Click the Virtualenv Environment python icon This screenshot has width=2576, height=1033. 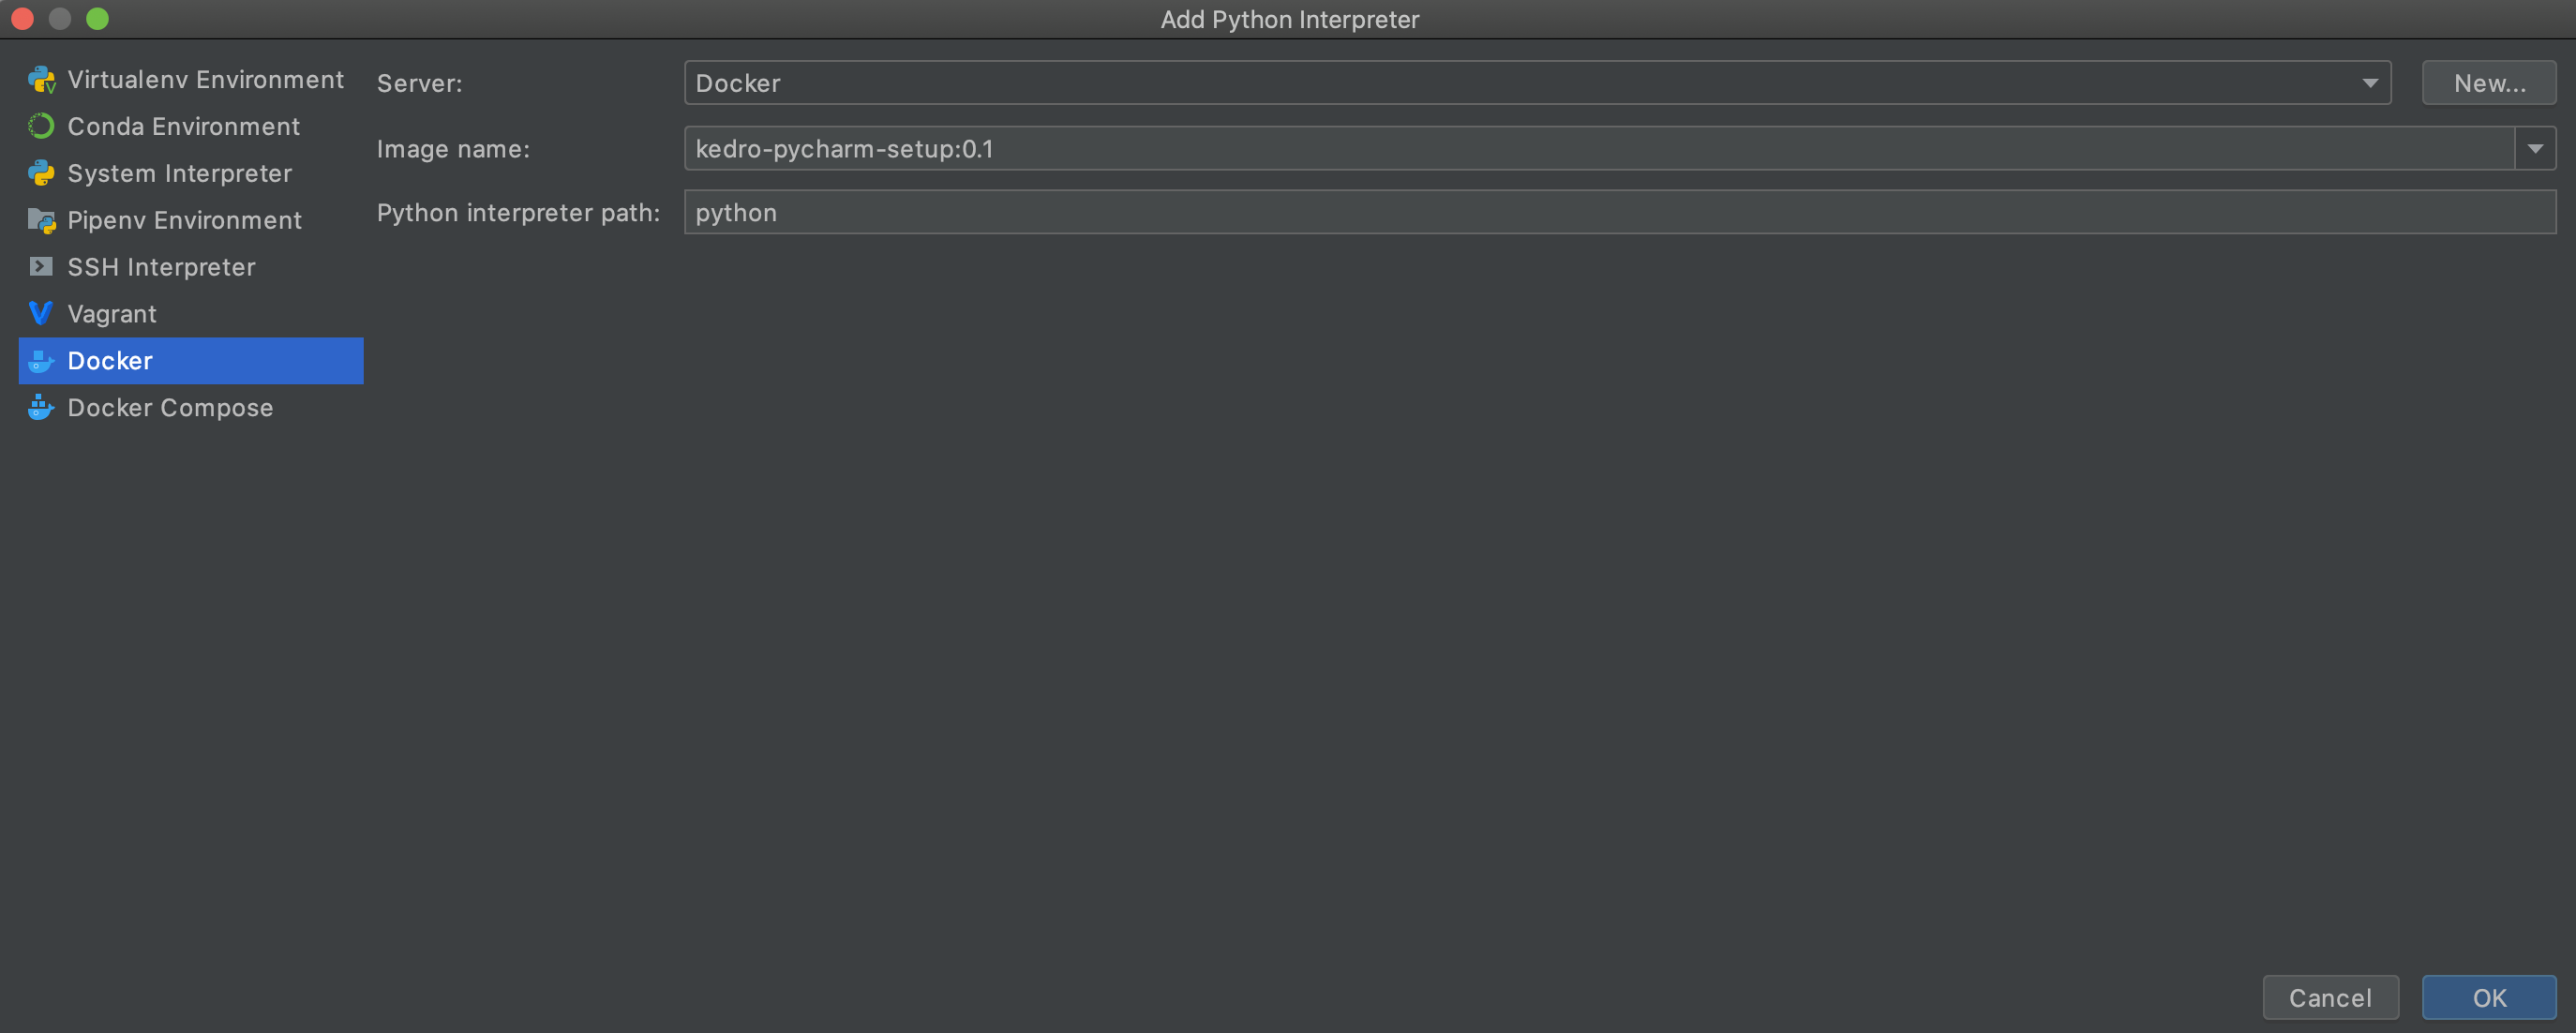point(41,80)
